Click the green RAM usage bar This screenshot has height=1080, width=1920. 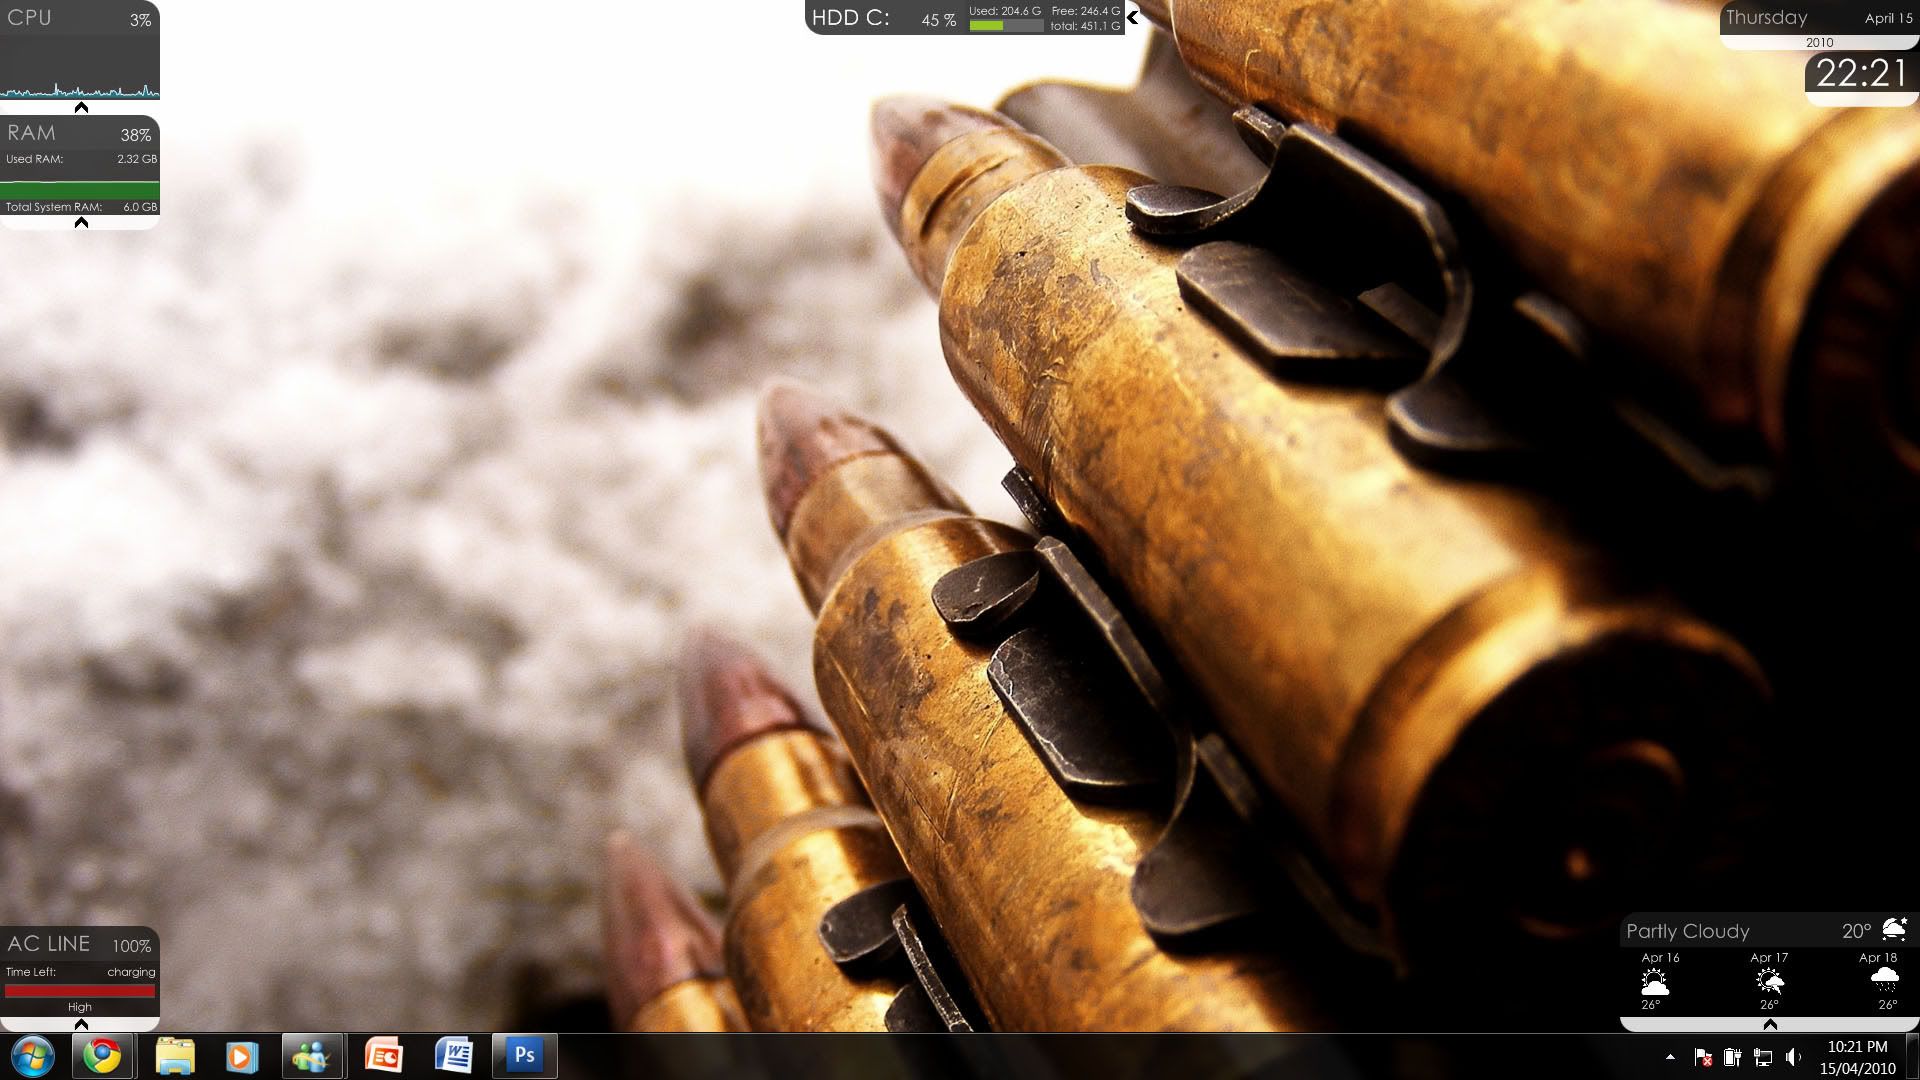click(80, 190)
